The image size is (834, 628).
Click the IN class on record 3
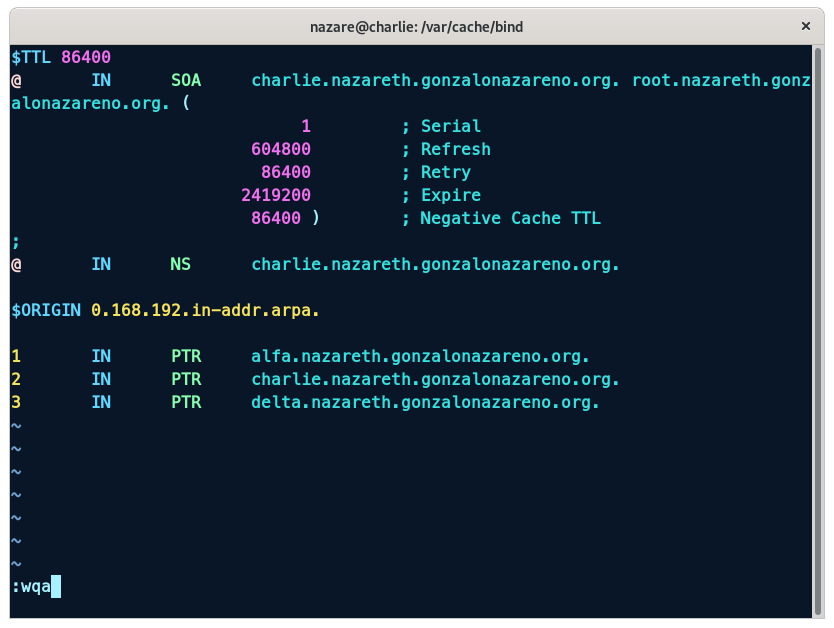click(101, 403)
